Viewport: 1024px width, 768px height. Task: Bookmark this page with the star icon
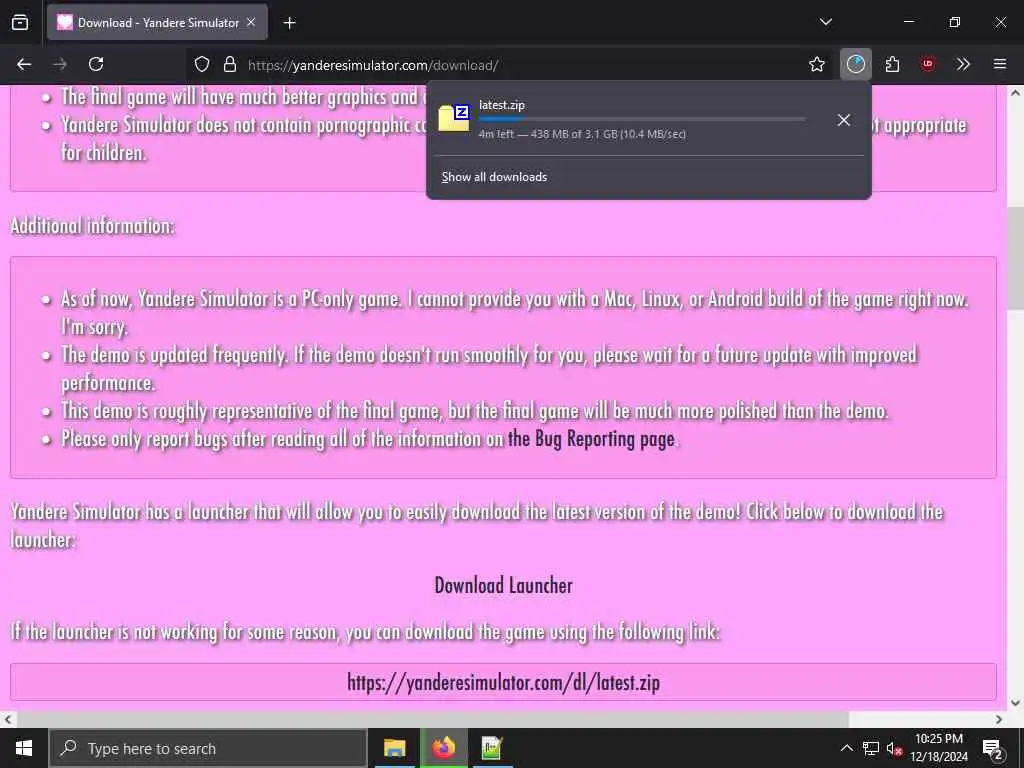(x=816, y=64)
